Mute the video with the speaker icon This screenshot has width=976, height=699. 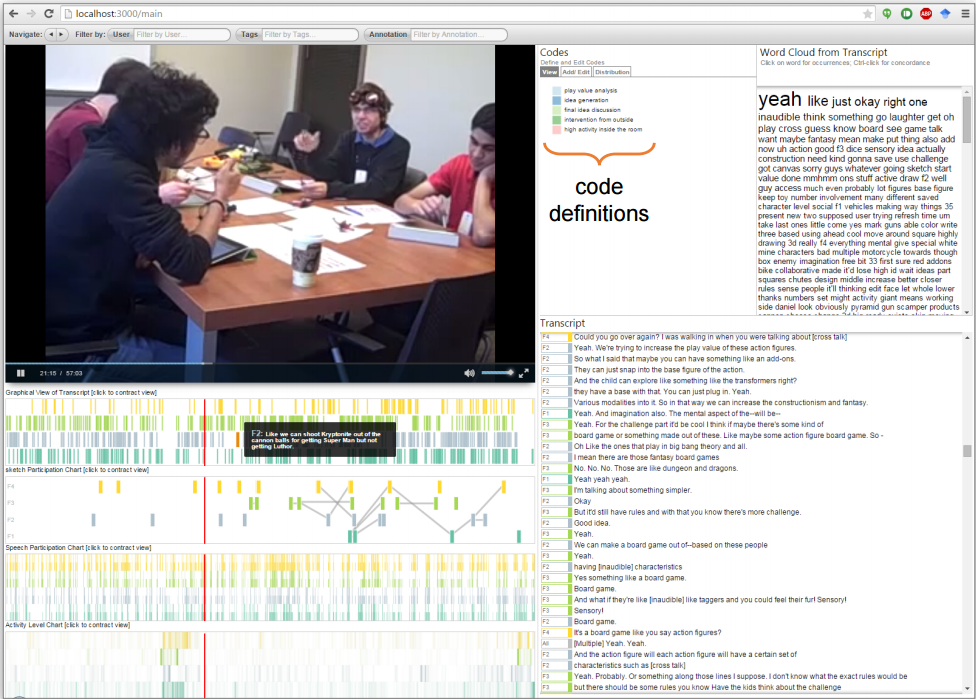coord(469,373)
